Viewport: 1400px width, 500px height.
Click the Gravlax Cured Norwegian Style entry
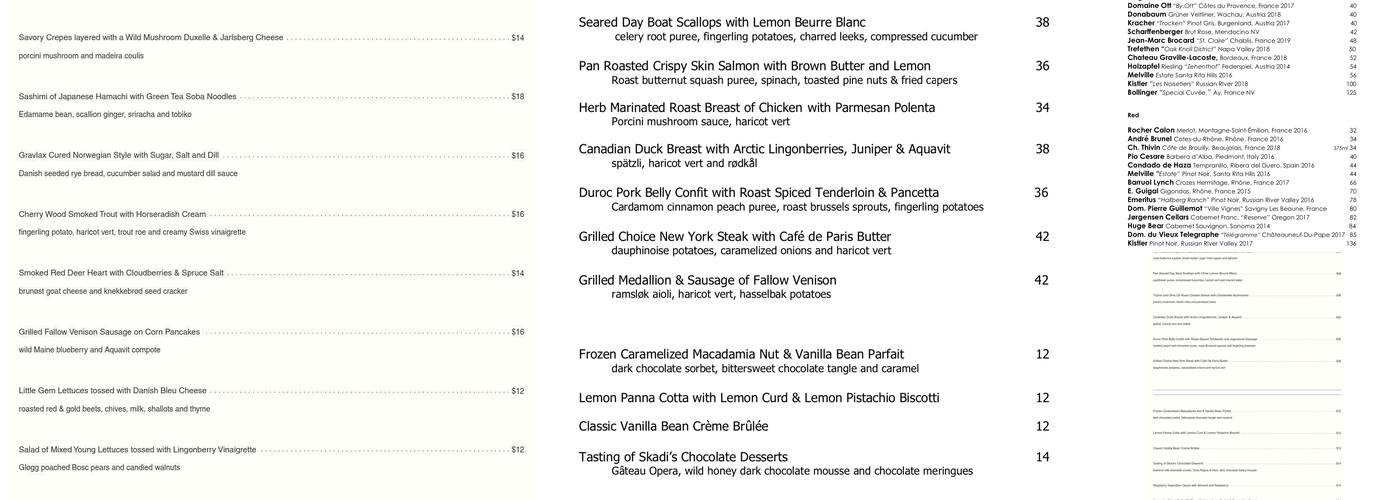(x=118, y=156)
